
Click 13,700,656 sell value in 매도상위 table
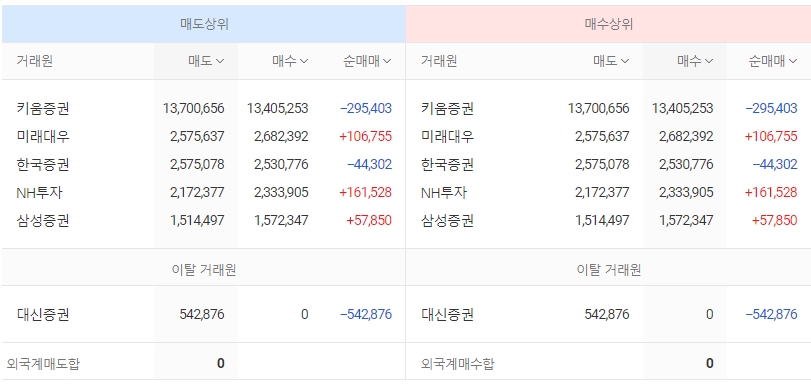tap(193, 109)
